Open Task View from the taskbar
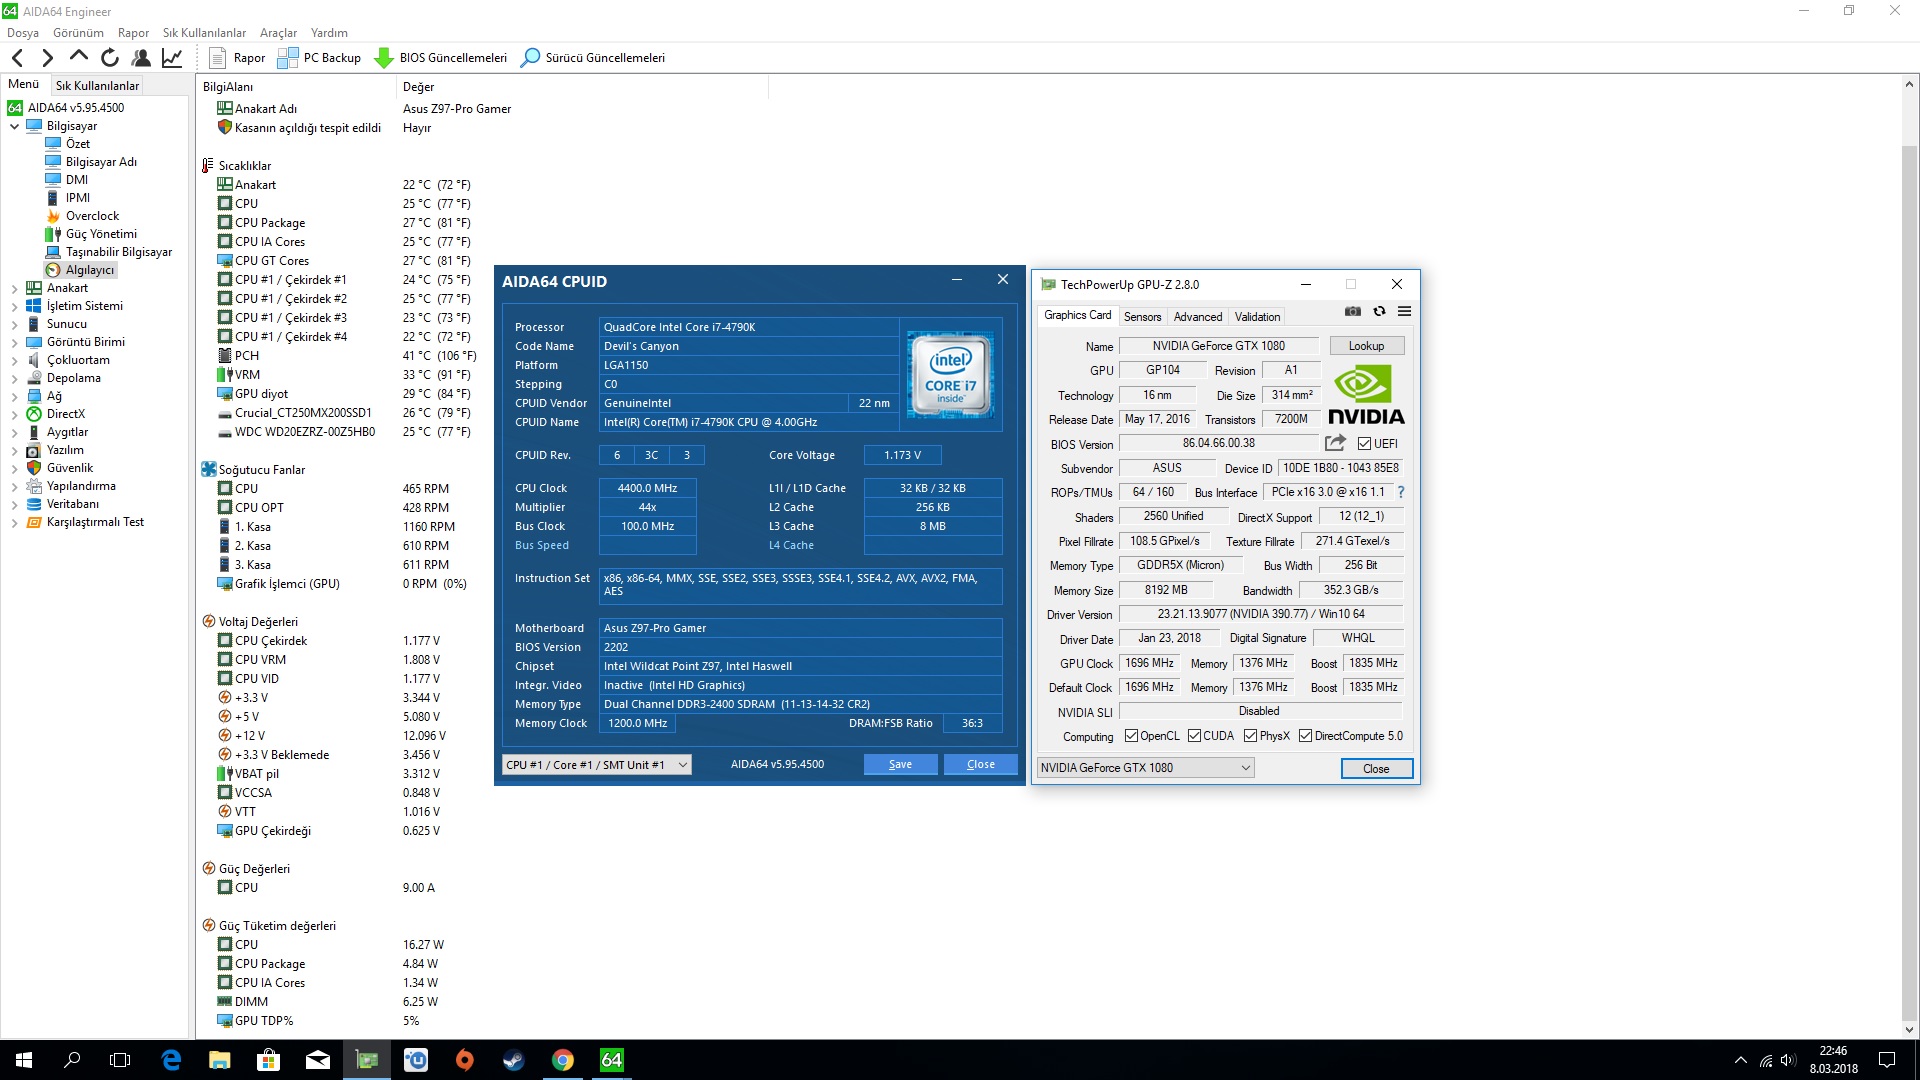1920x1080 pixels. point(120,1060)
